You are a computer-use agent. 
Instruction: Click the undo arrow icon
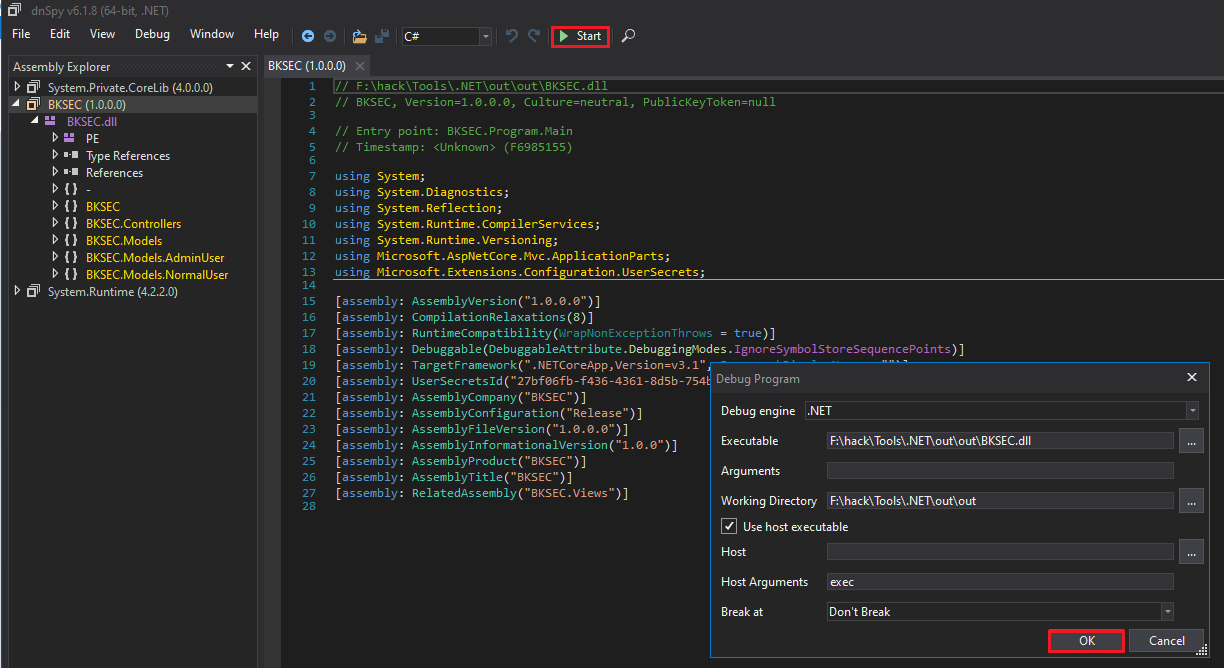click(x=512, y=36)
